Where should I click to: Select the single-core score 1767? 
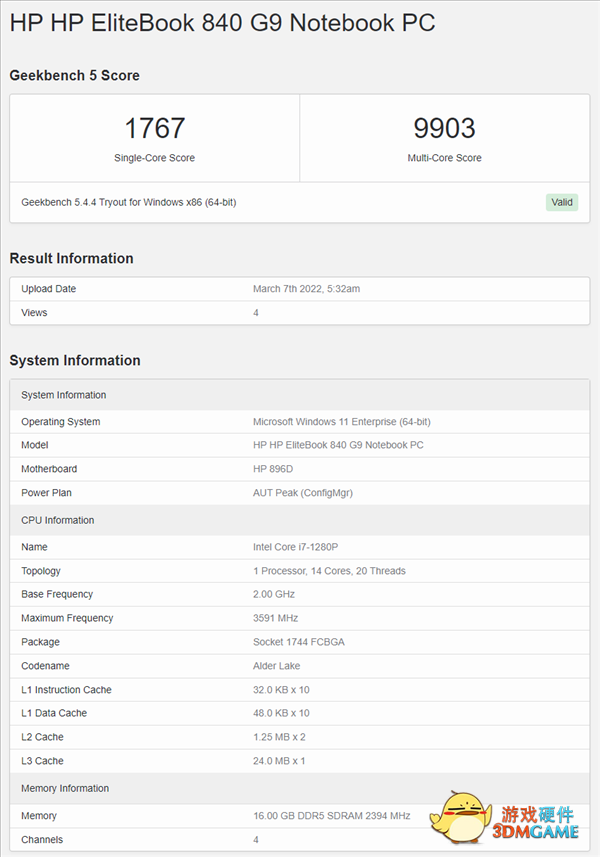pos(155,128)
